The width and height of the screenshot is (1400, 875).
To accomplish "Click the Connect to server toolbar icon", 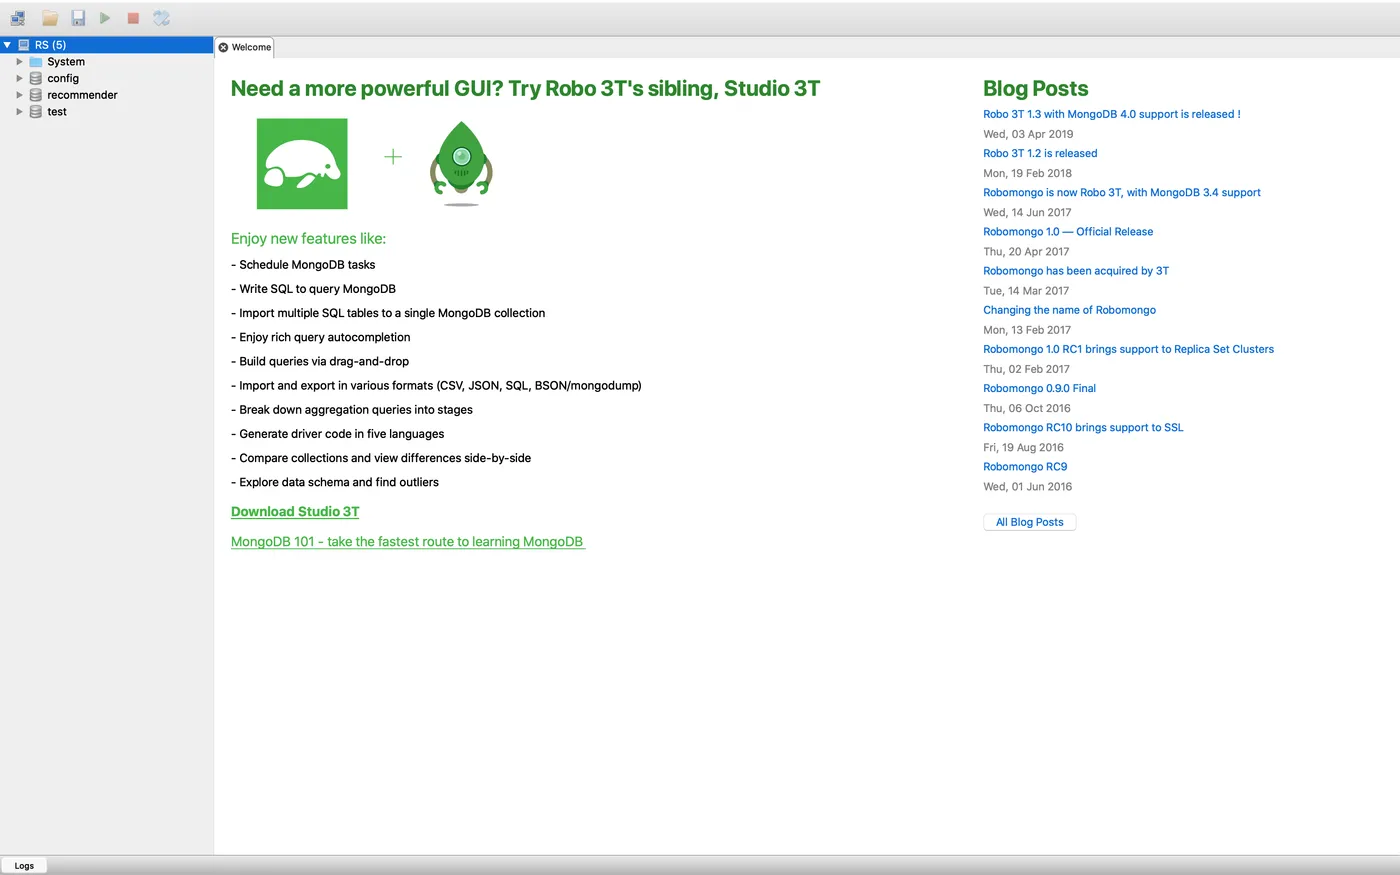I will [18, 18].
